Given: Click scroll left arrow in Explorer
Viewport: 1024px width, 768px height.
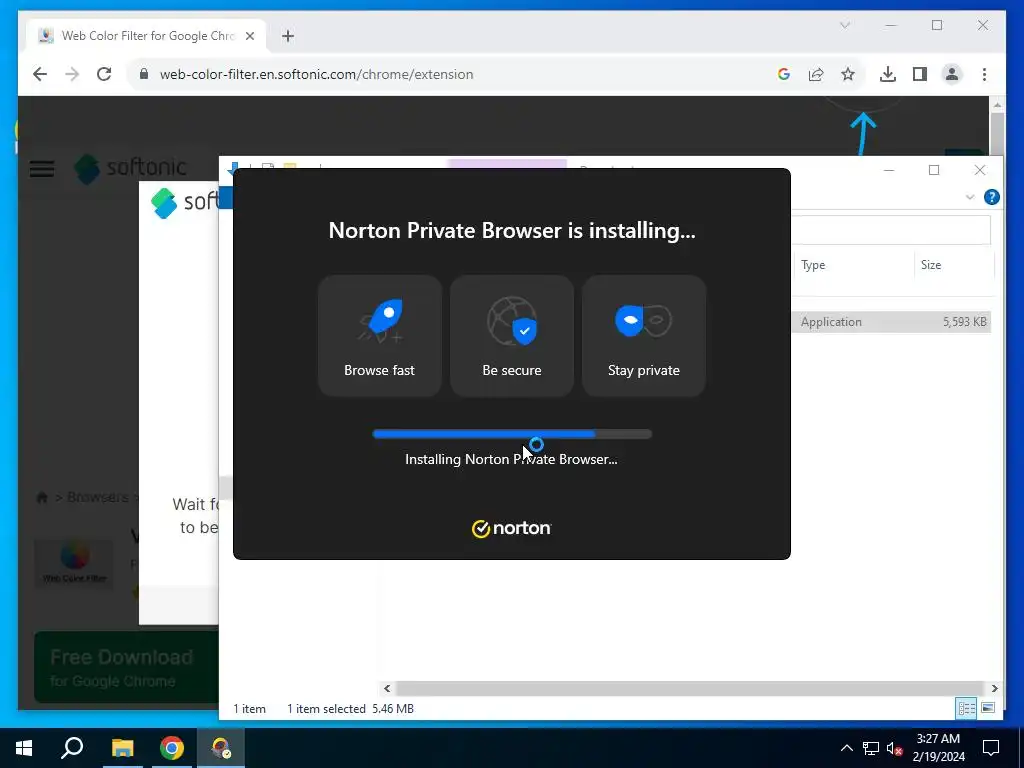Looking at the screenshot, I should (387, 688).
